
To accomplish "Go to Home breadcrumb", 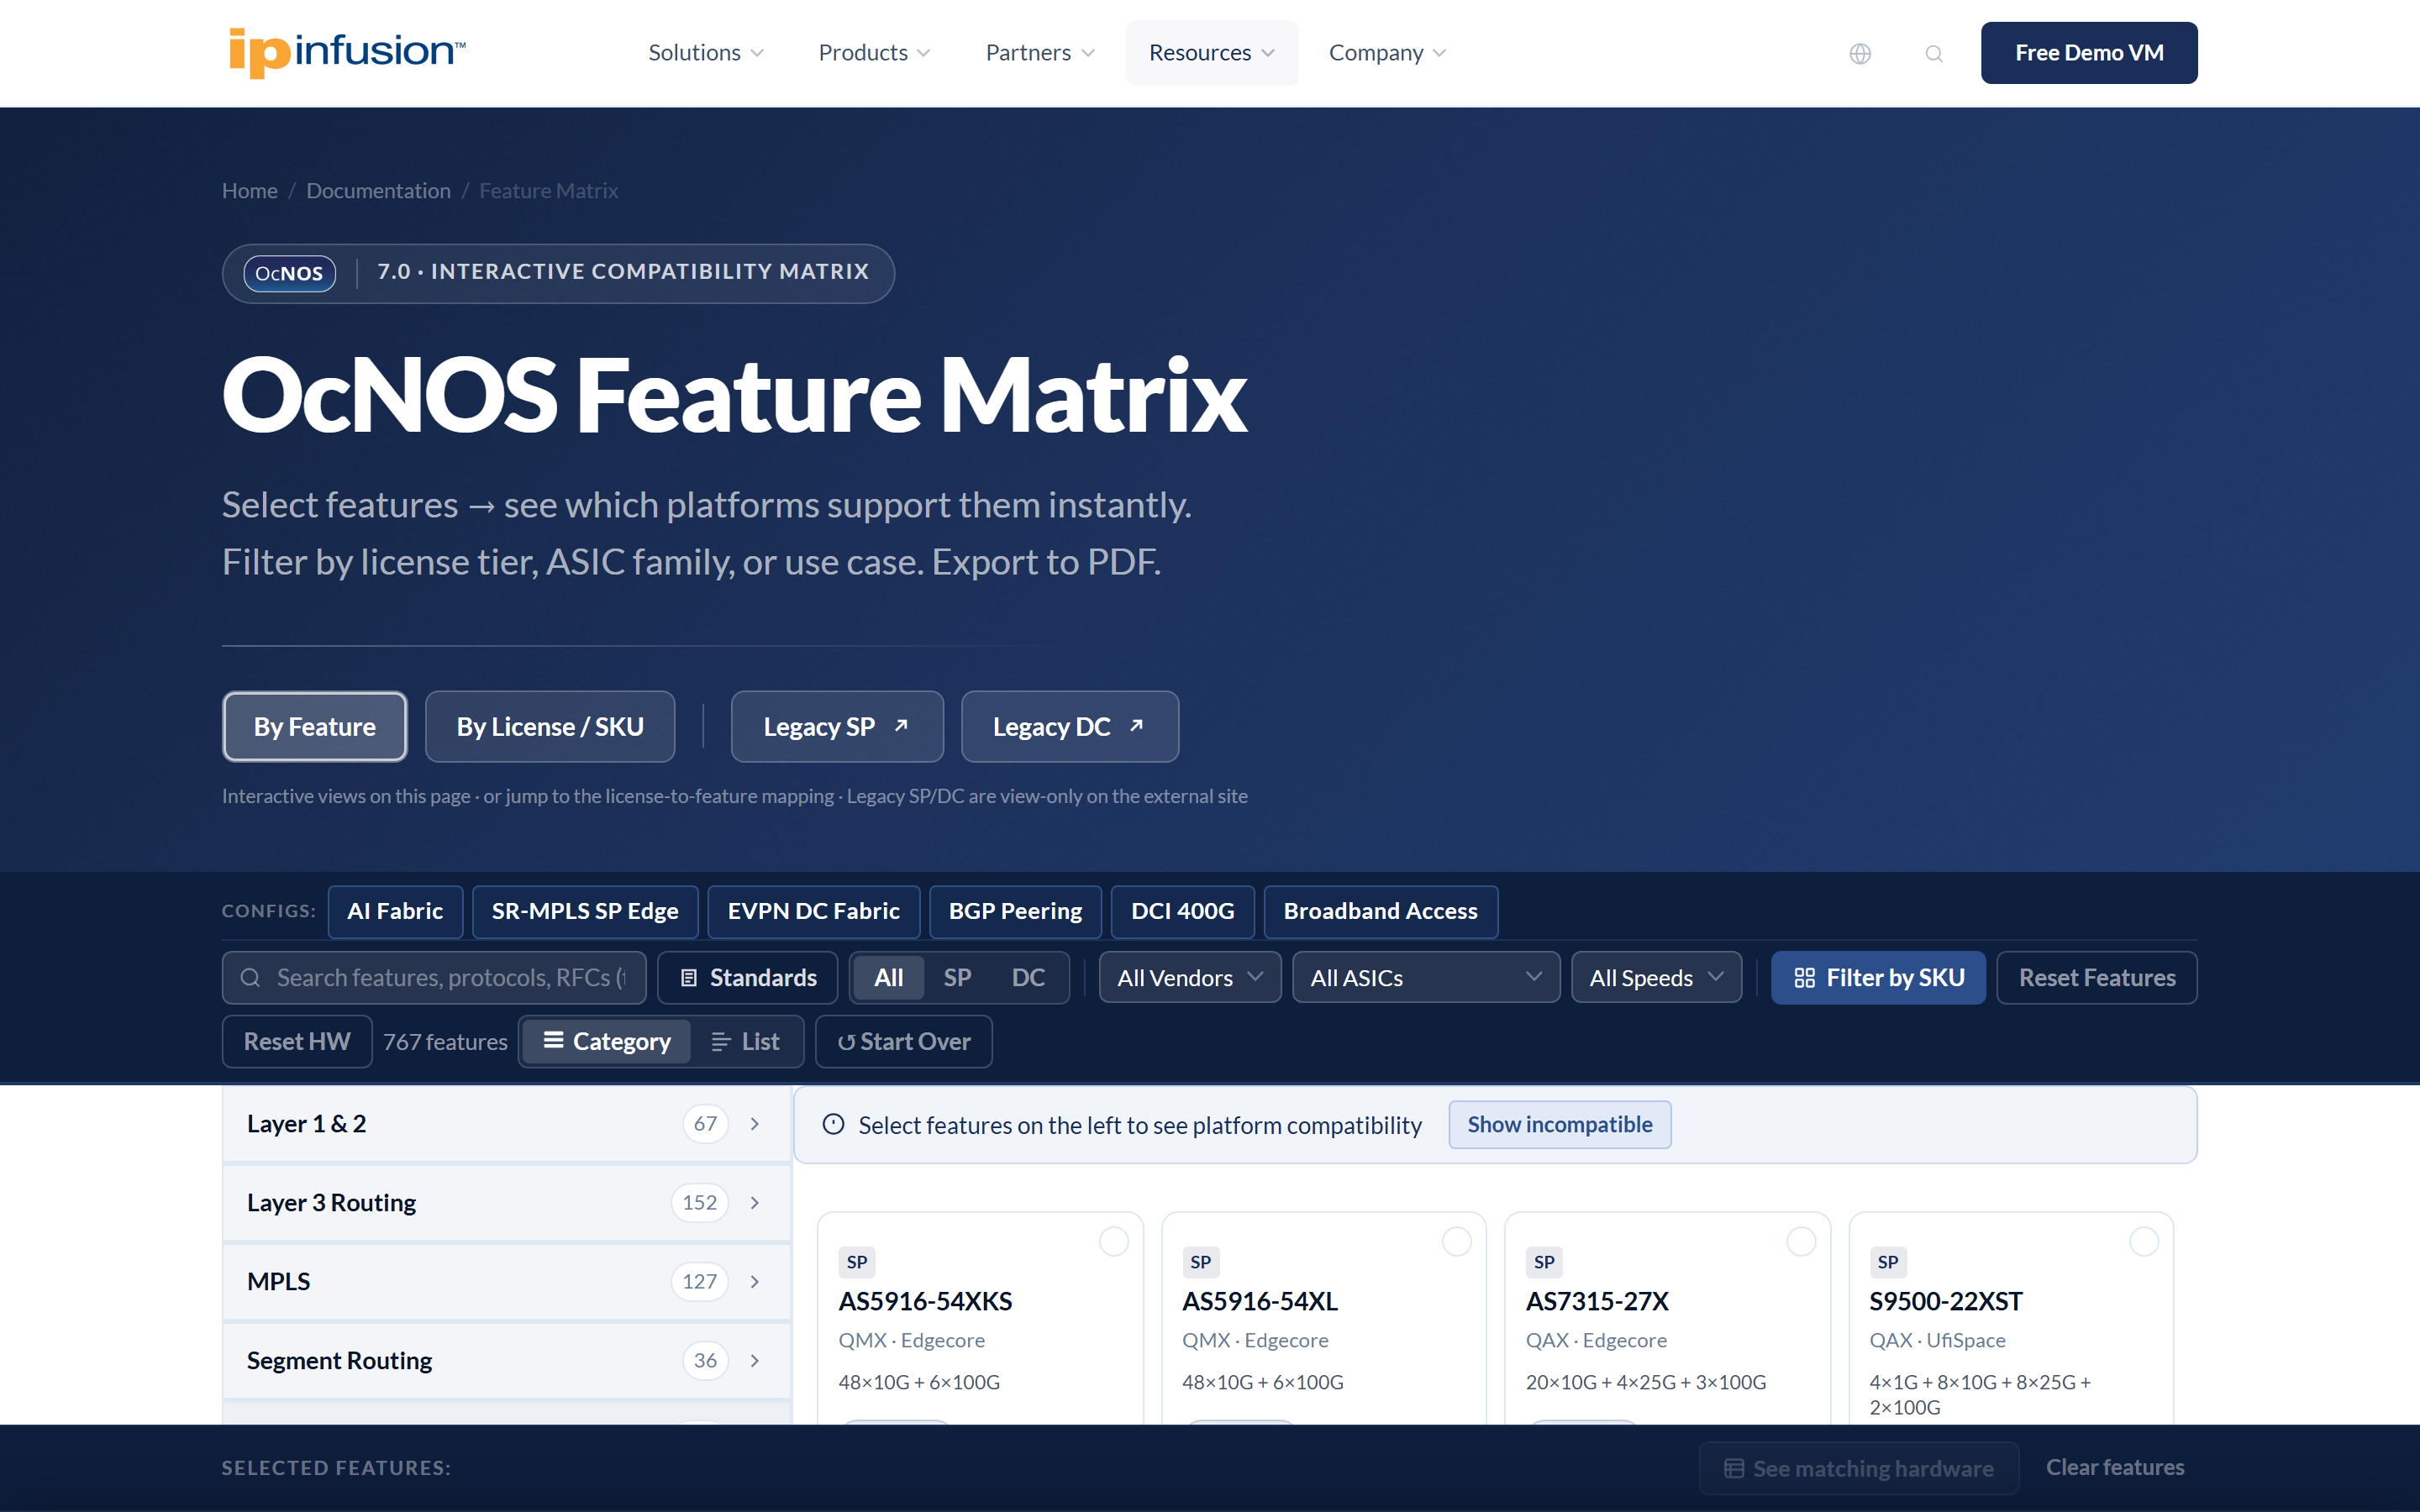I will tap(250, 191).
